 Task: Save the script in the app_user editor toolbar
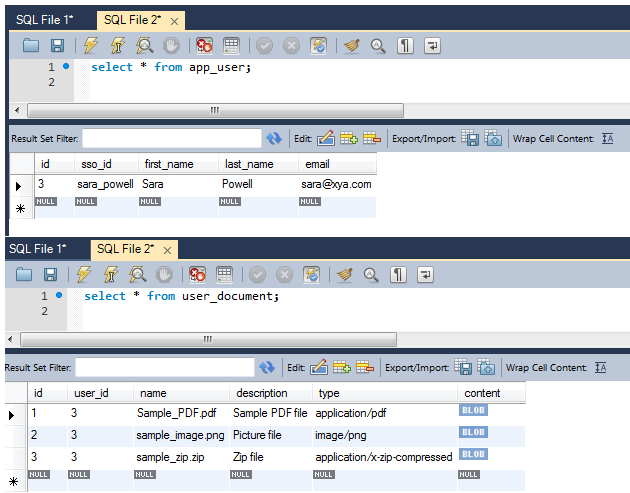click(x=57, y=46)
